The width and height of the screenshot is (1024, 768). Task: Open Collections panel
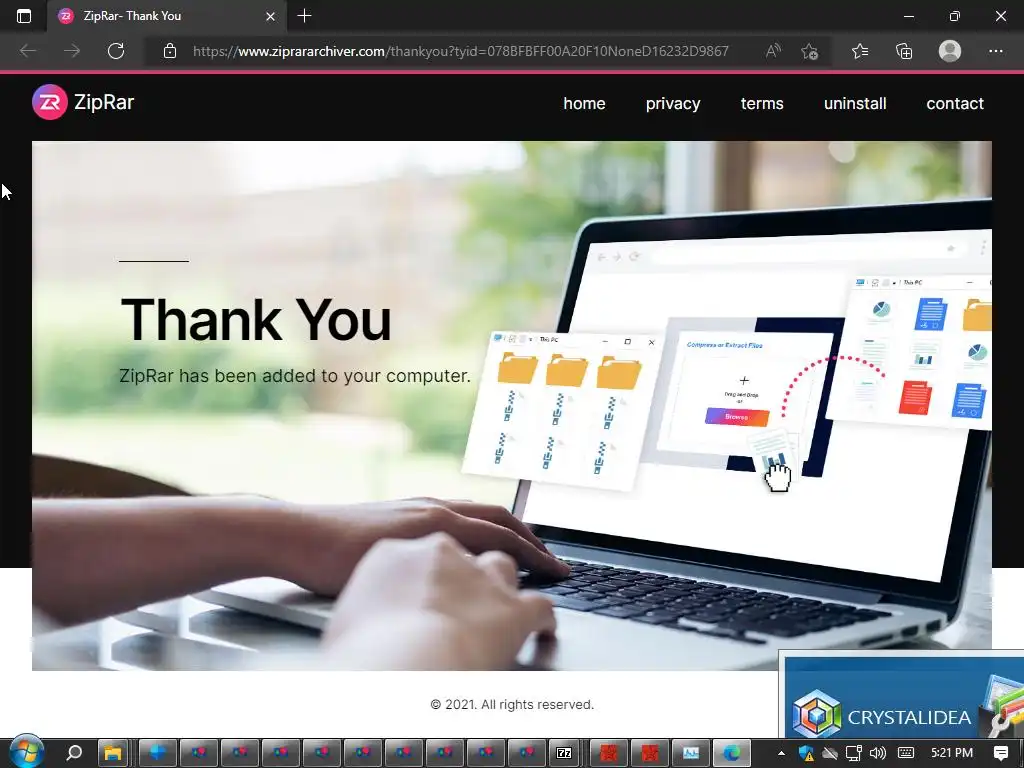[904, 51]
